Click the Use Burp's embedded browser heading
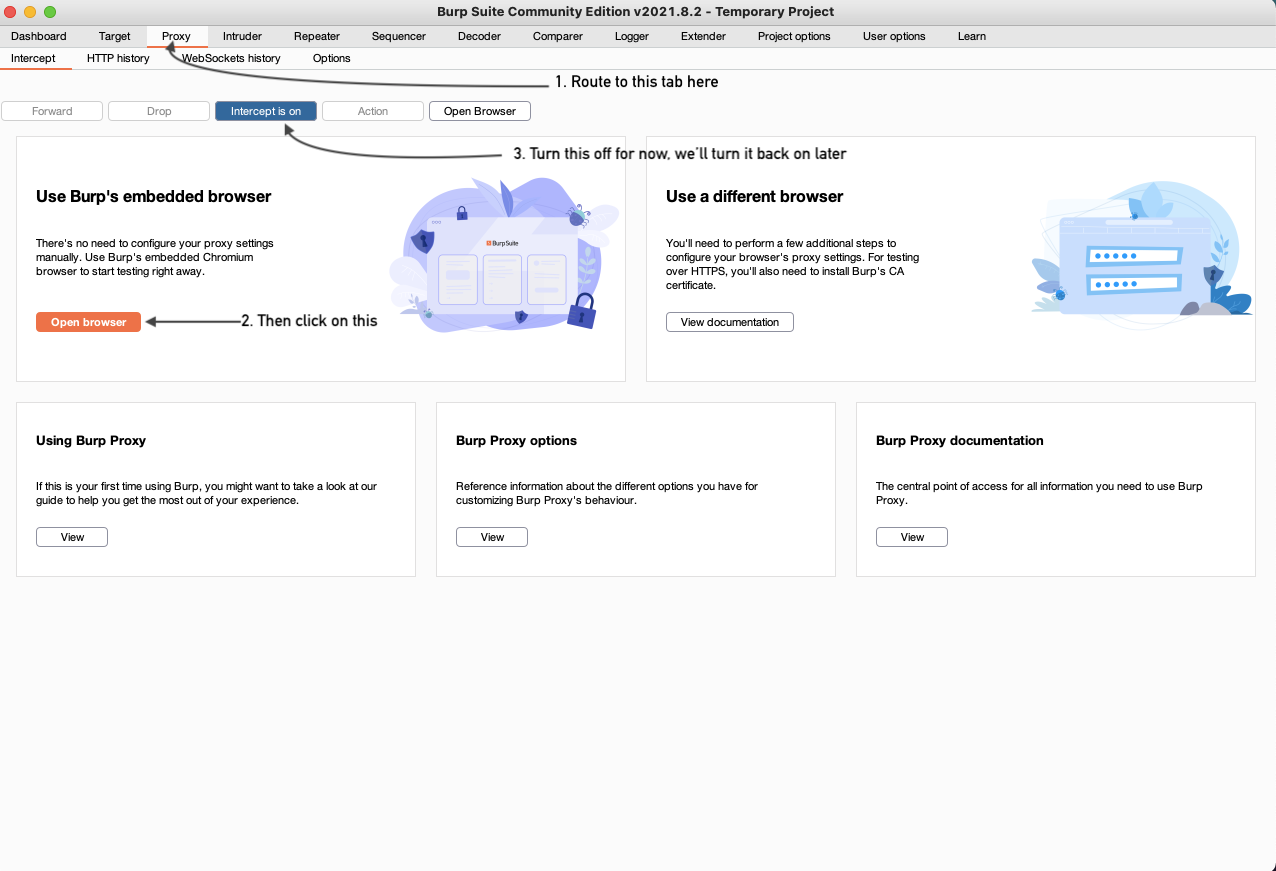Image resolution: width=1276 pixels, height=871 pixels. click(154, 196)
